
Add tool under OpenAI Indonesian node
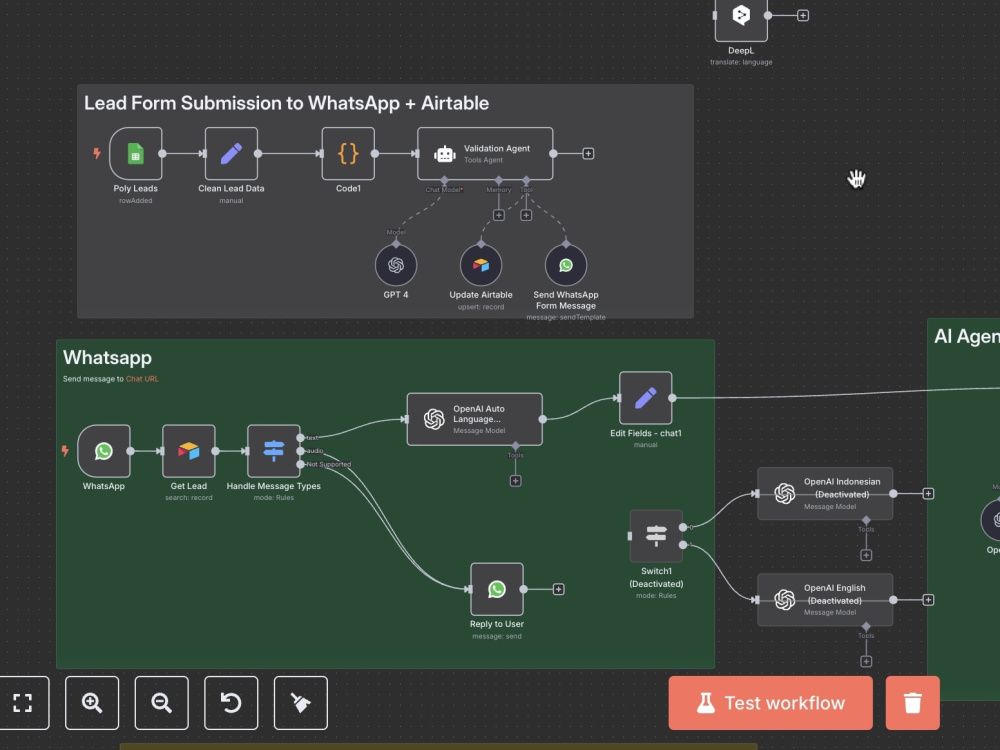(866, 555)
